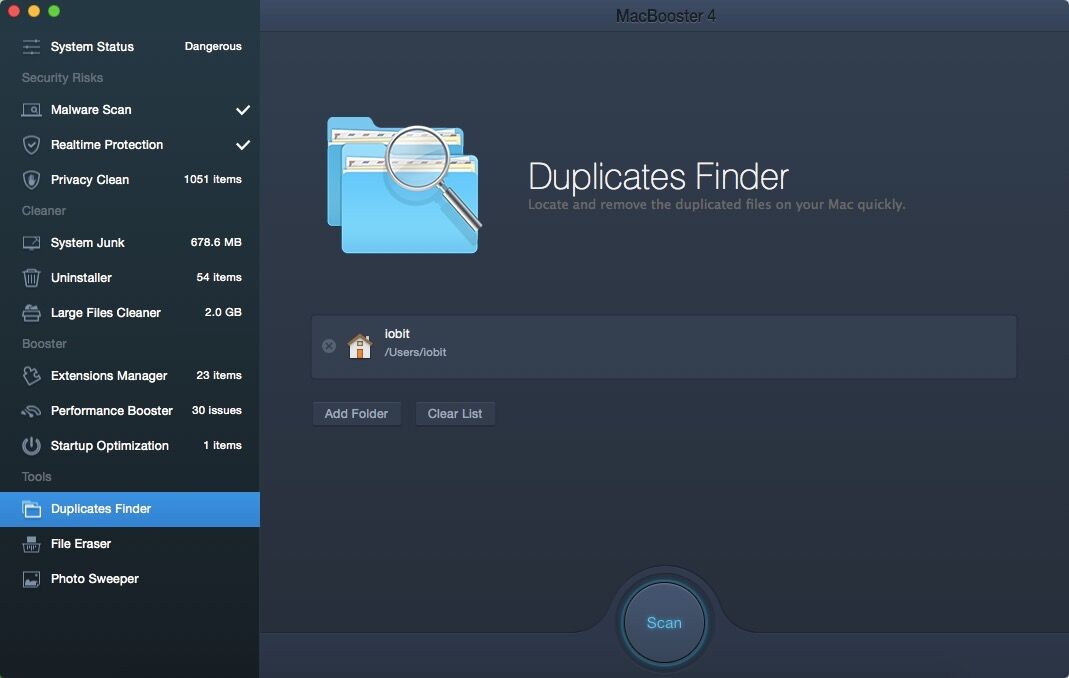This screenshot has width=1069, height=678.
Task: Click the Realtime Protection checkmark status
Action: click(243, 145)
